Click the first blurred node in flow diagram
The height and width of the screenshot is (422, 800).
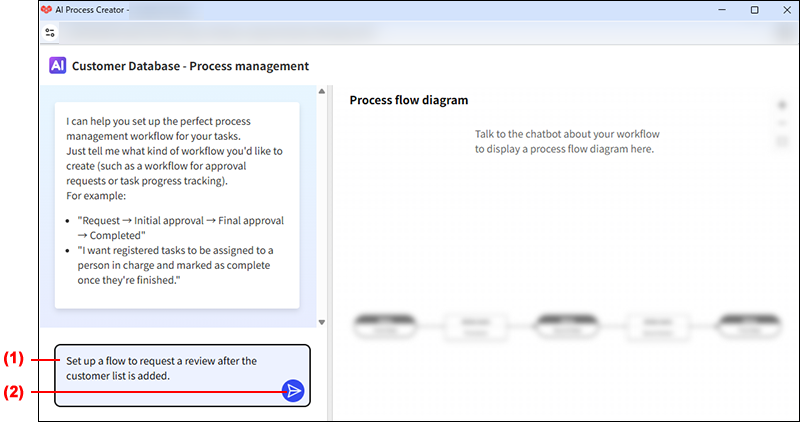[382, 325]
